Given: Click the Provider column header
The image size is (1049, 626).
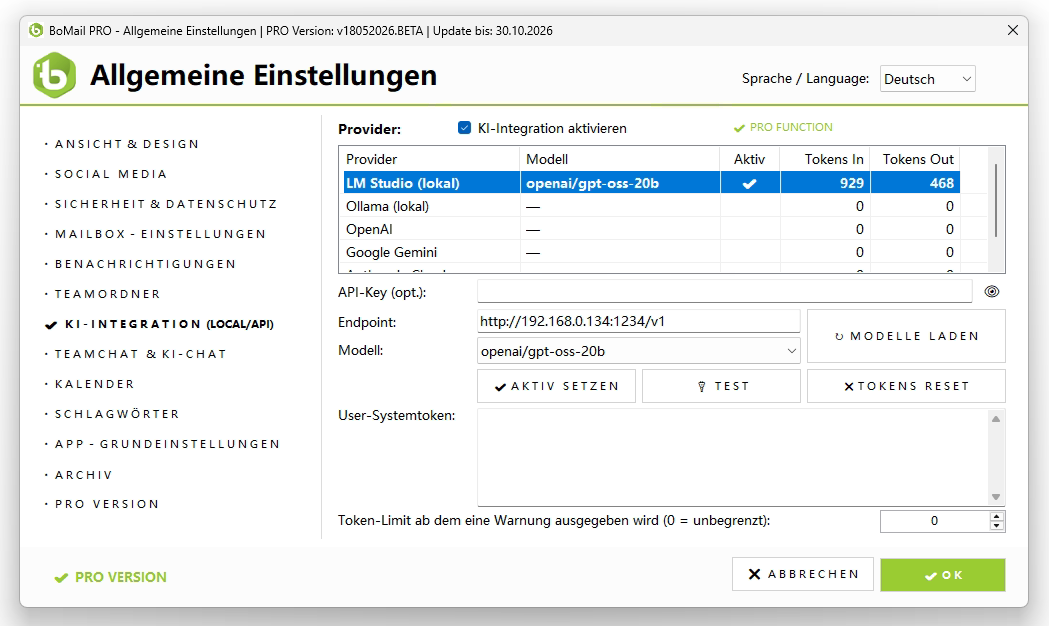Looking at the screenshot, I should (430, 159).
